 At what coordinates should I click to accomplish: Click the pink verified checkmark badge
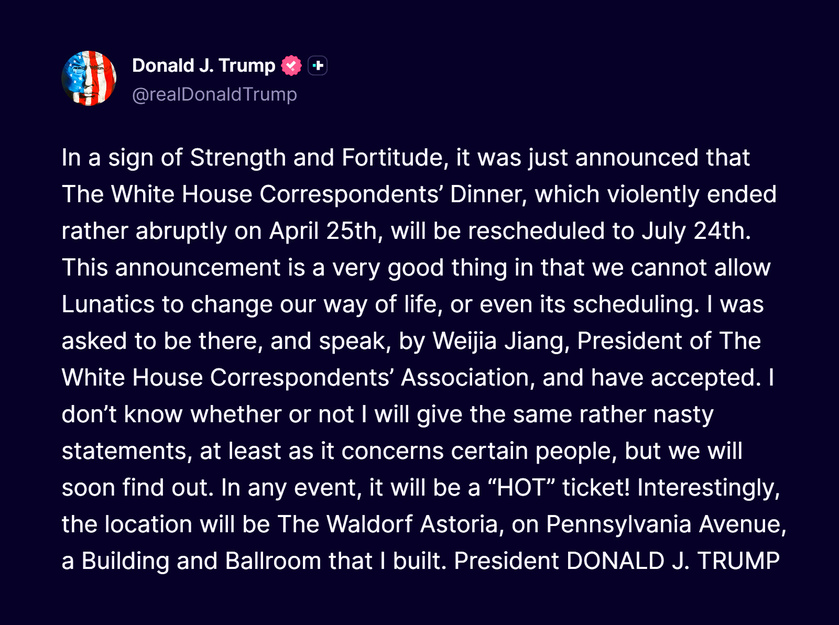pyautogui.click(x=292, y=66)
